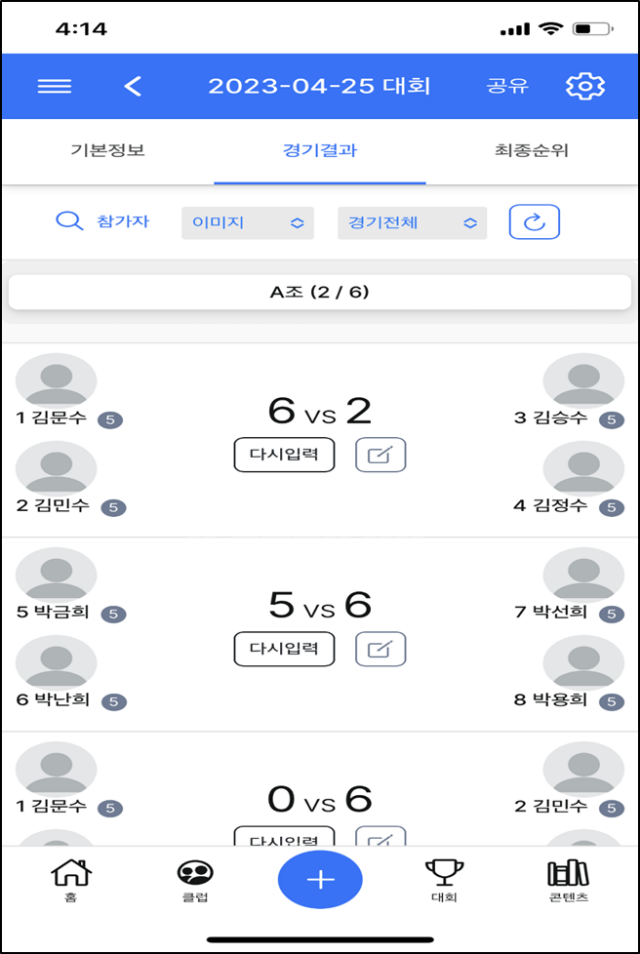Expand the 경기전체 dropdown

412,223
